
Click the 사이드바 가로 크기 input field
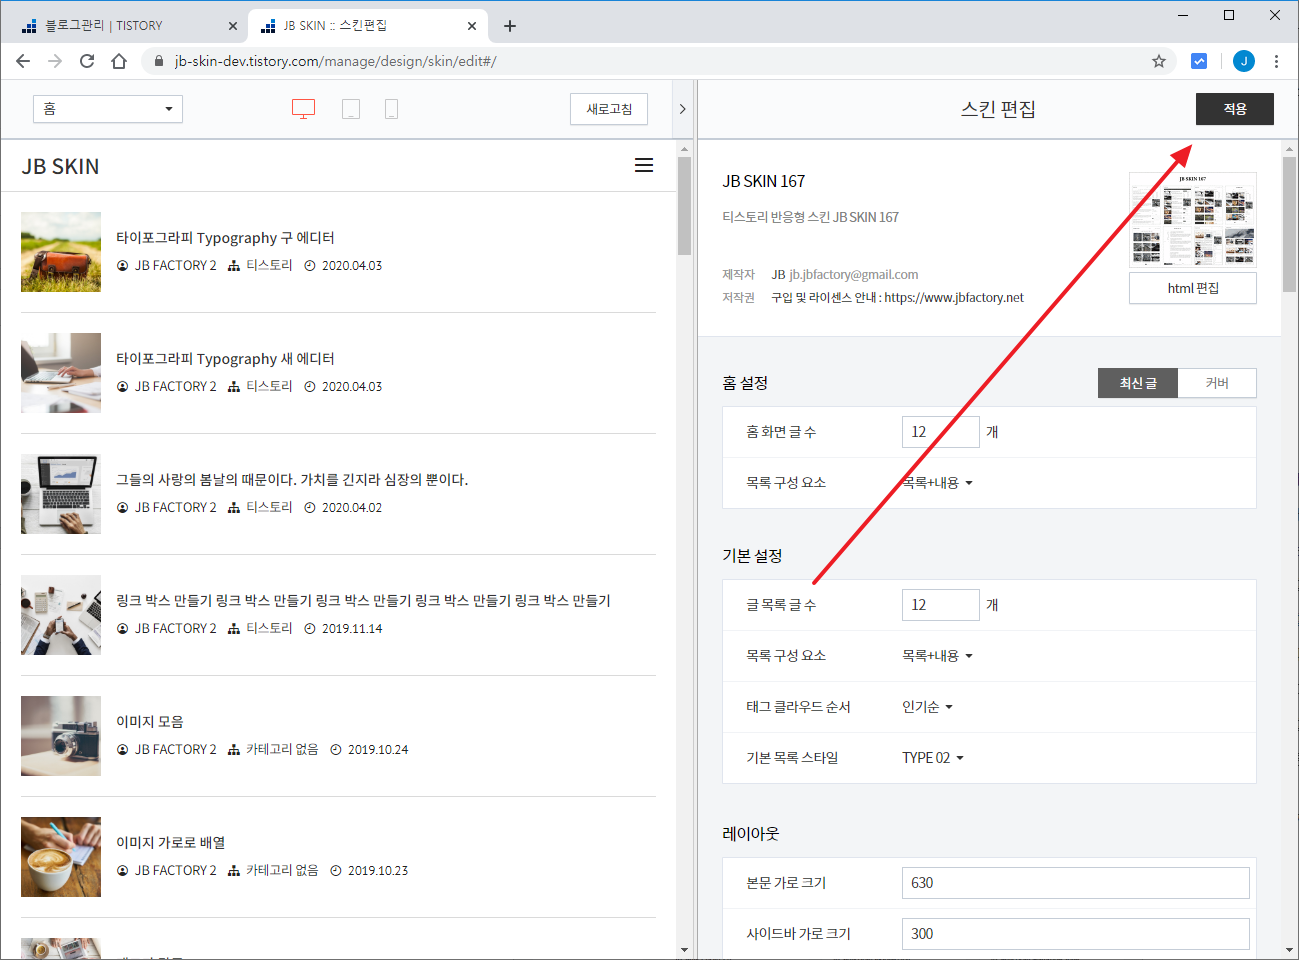(x=1076, y=934)
